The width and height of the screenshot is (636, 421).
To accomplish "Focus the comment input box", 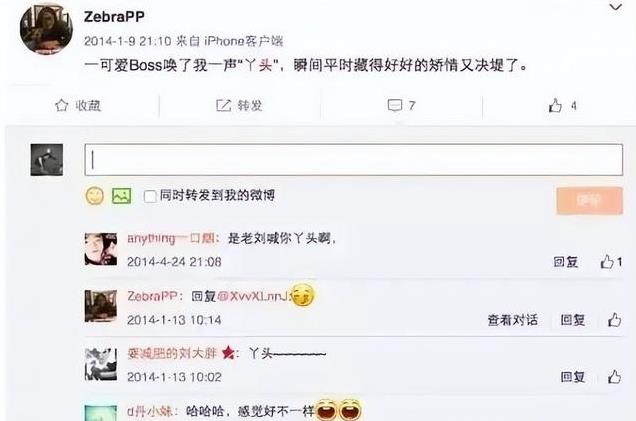I will pyautogui.click(x=353, y=160).
